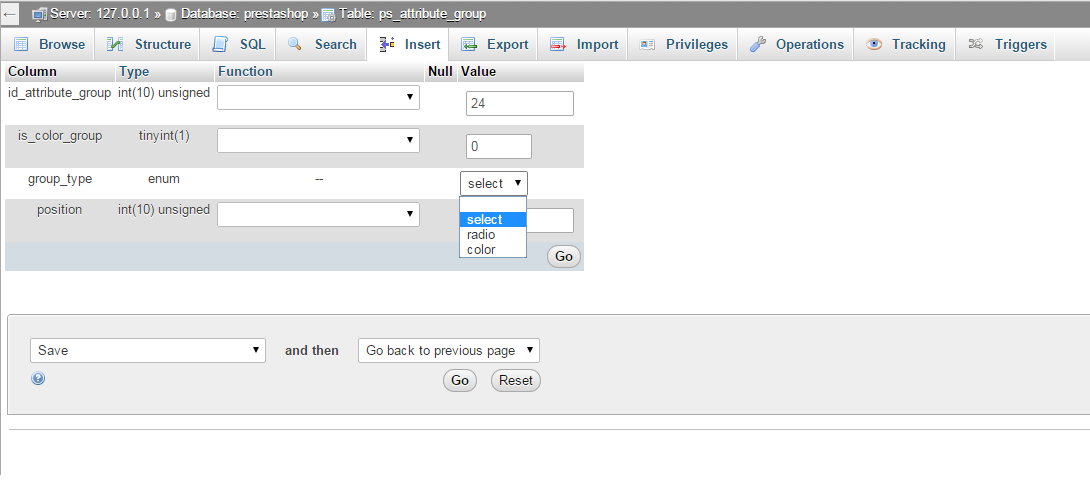Open the SQL tab
The image size is (1090, 500).
pos(238,44)
